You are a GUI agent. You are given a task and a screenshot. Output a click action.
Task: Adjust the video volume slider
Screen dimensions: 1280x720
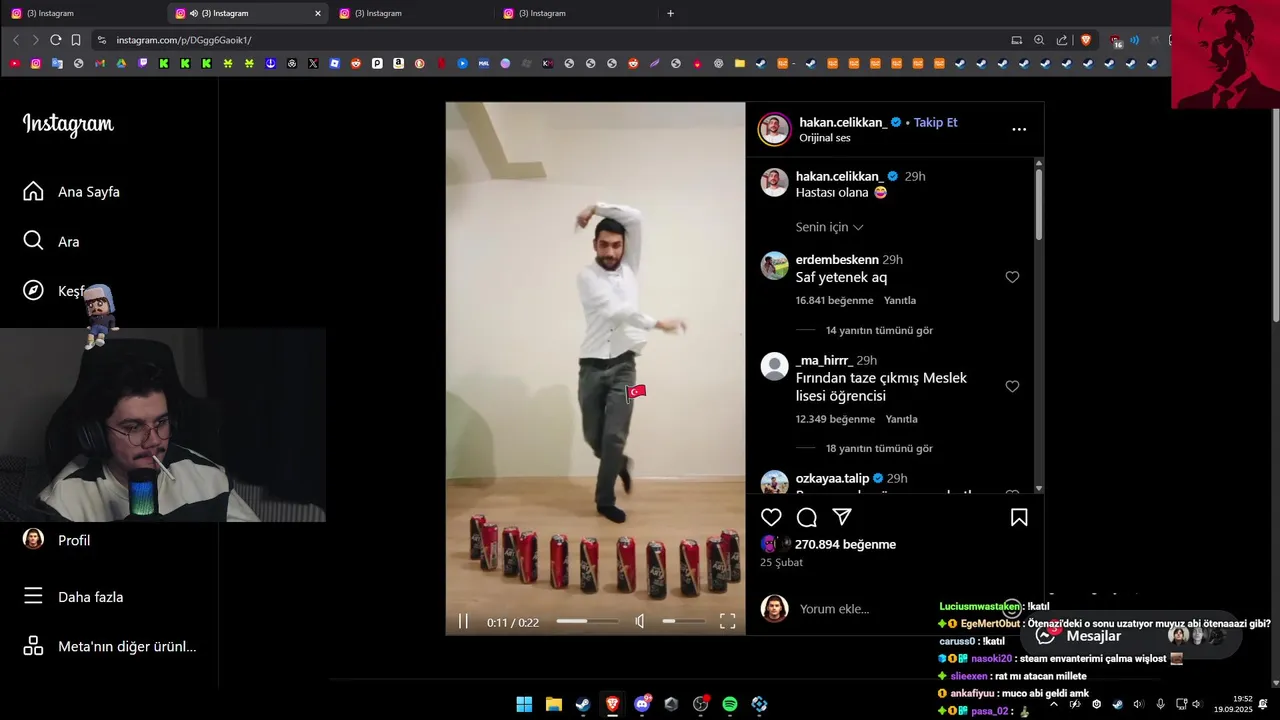click(x=683, y=621)
